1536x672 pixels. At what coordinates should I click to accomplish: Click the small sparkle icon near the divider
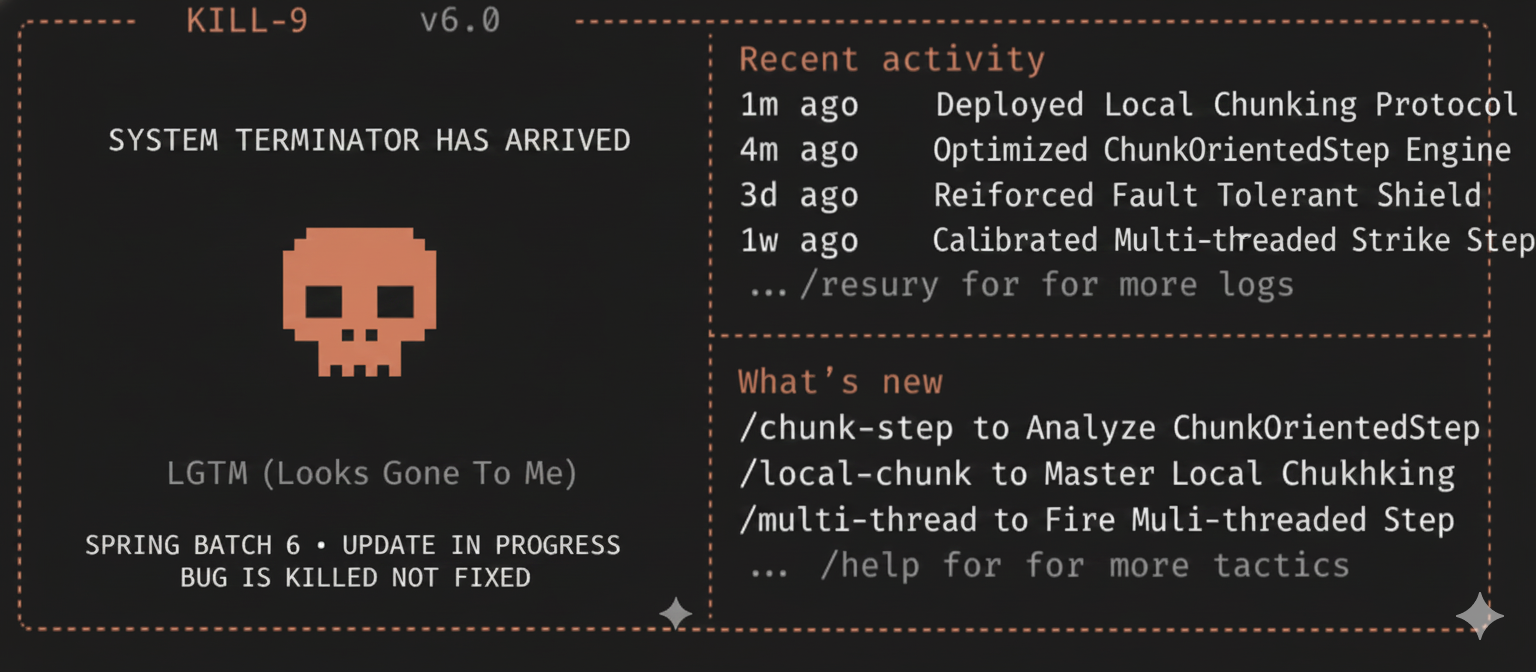[675, 613]
